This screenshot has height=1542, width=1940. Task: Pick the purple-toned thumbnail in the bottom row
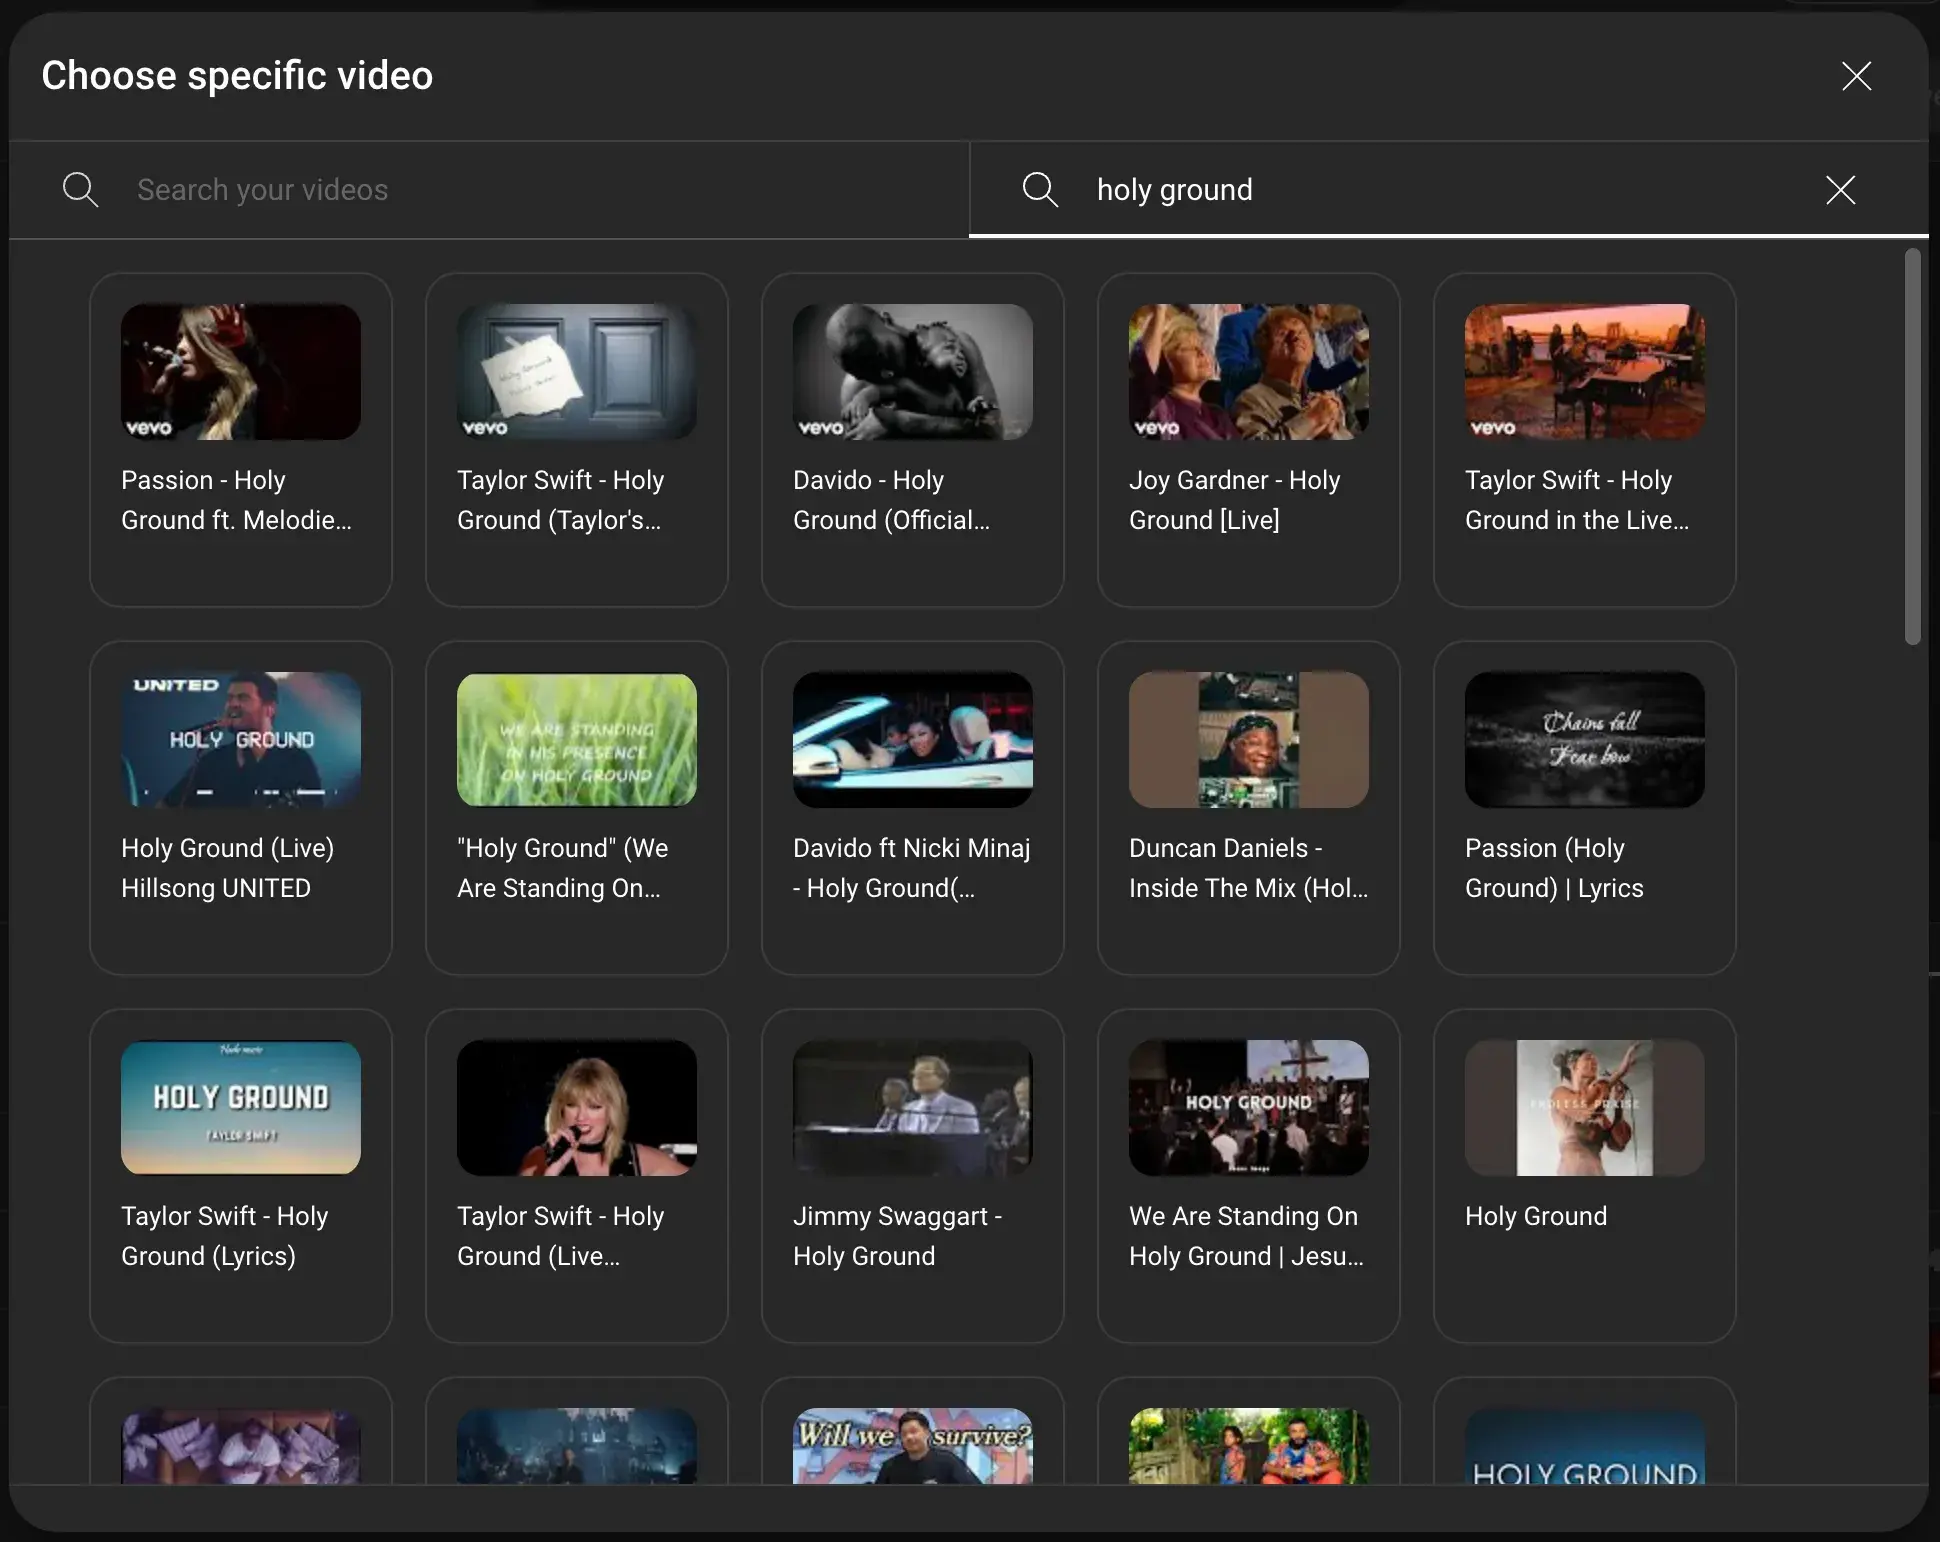[241, 1446]
